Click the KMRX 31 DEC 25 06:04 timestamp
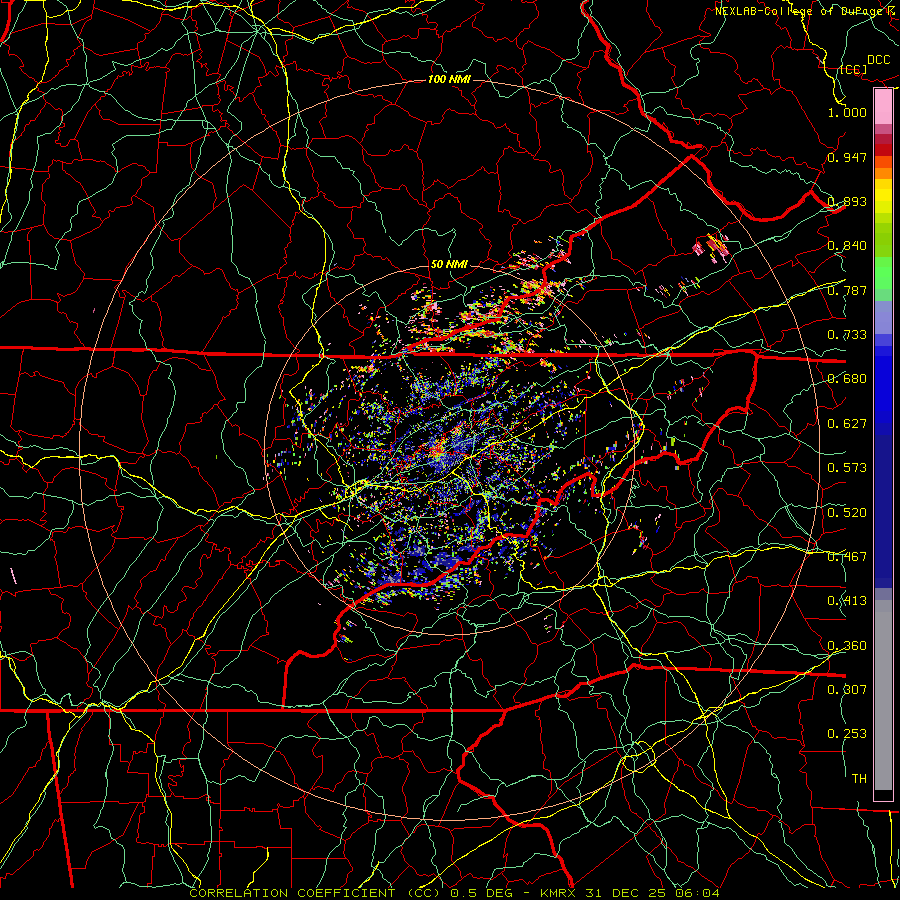The height and width of the screenshot is (900, 900). pyautogui.click(x=630, y=893)
